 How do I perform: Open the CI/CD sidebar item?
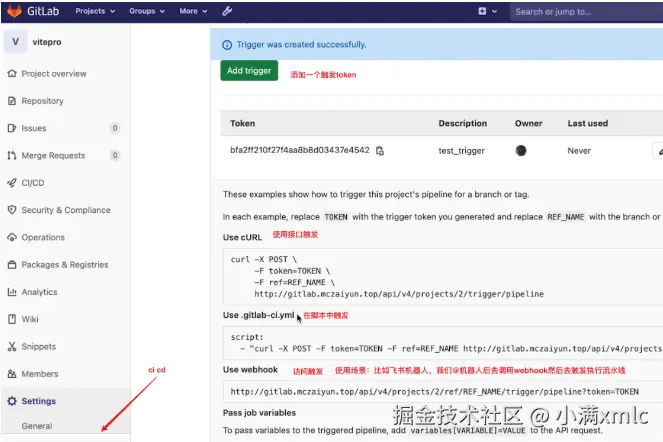pos(33,183)
